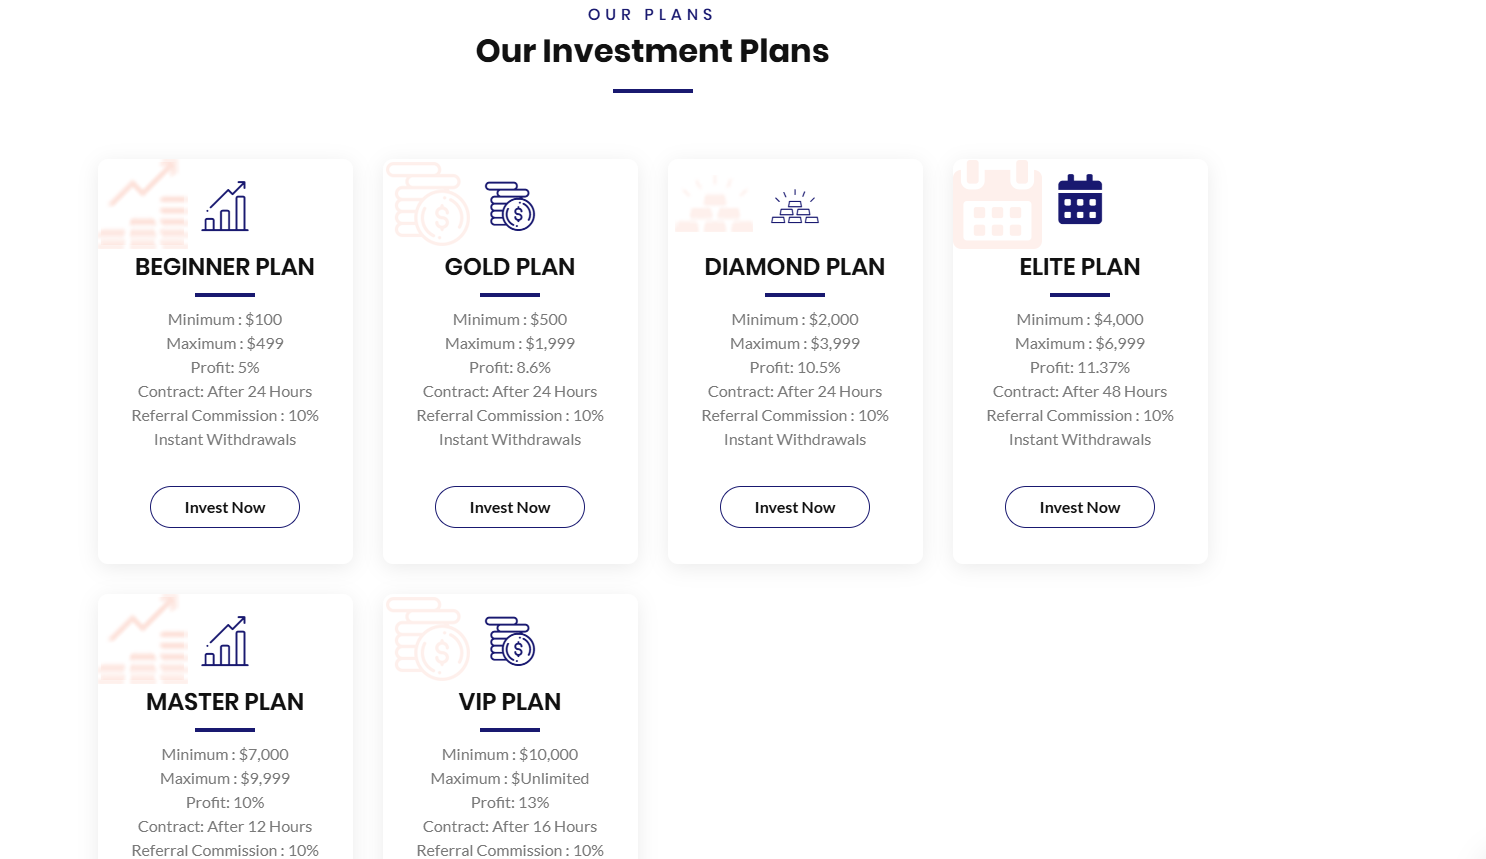The image size is (1486, 859).
Task: Select the ELITE PLAN heading
Action: [1080, 267]
